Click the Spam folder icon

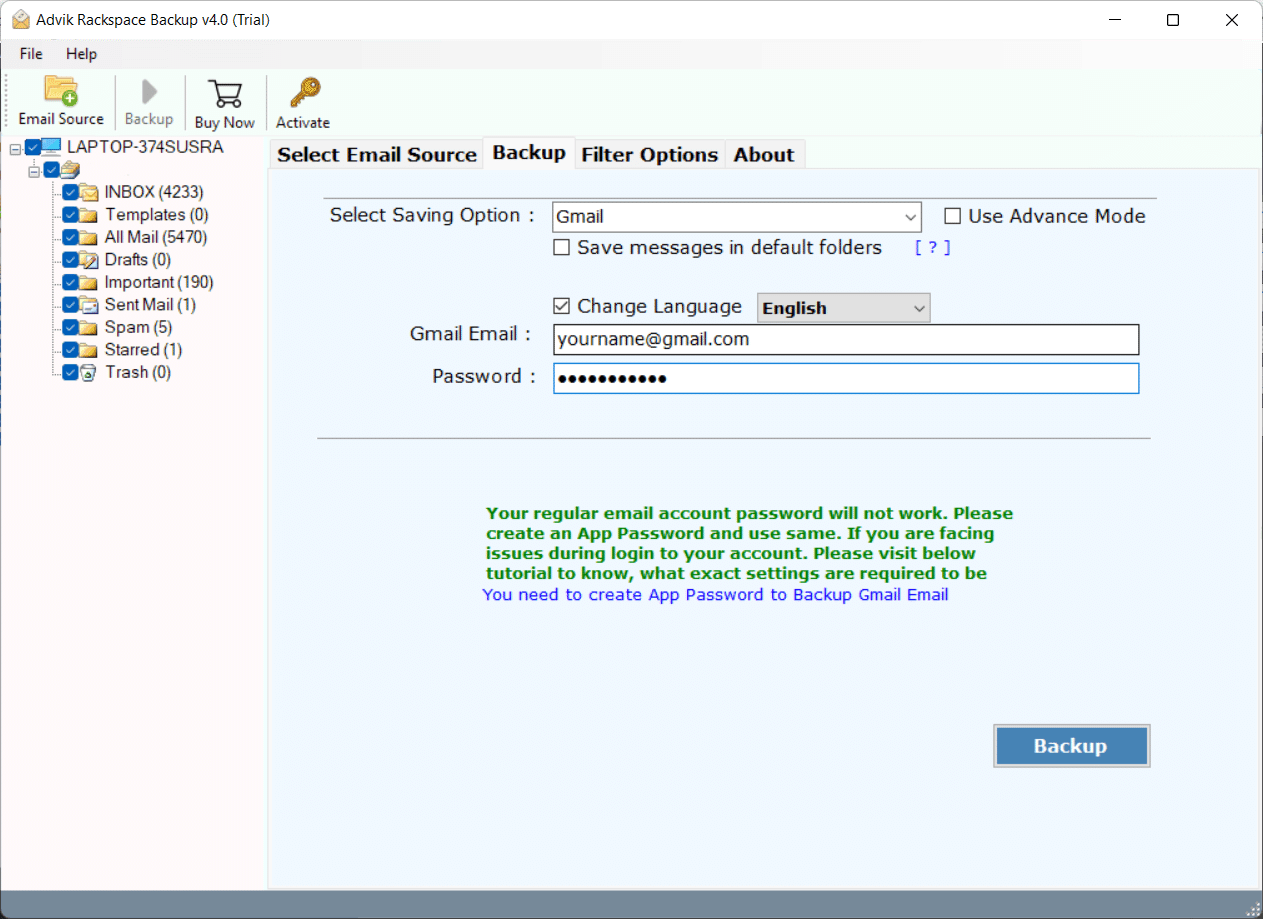coord(89,327)
